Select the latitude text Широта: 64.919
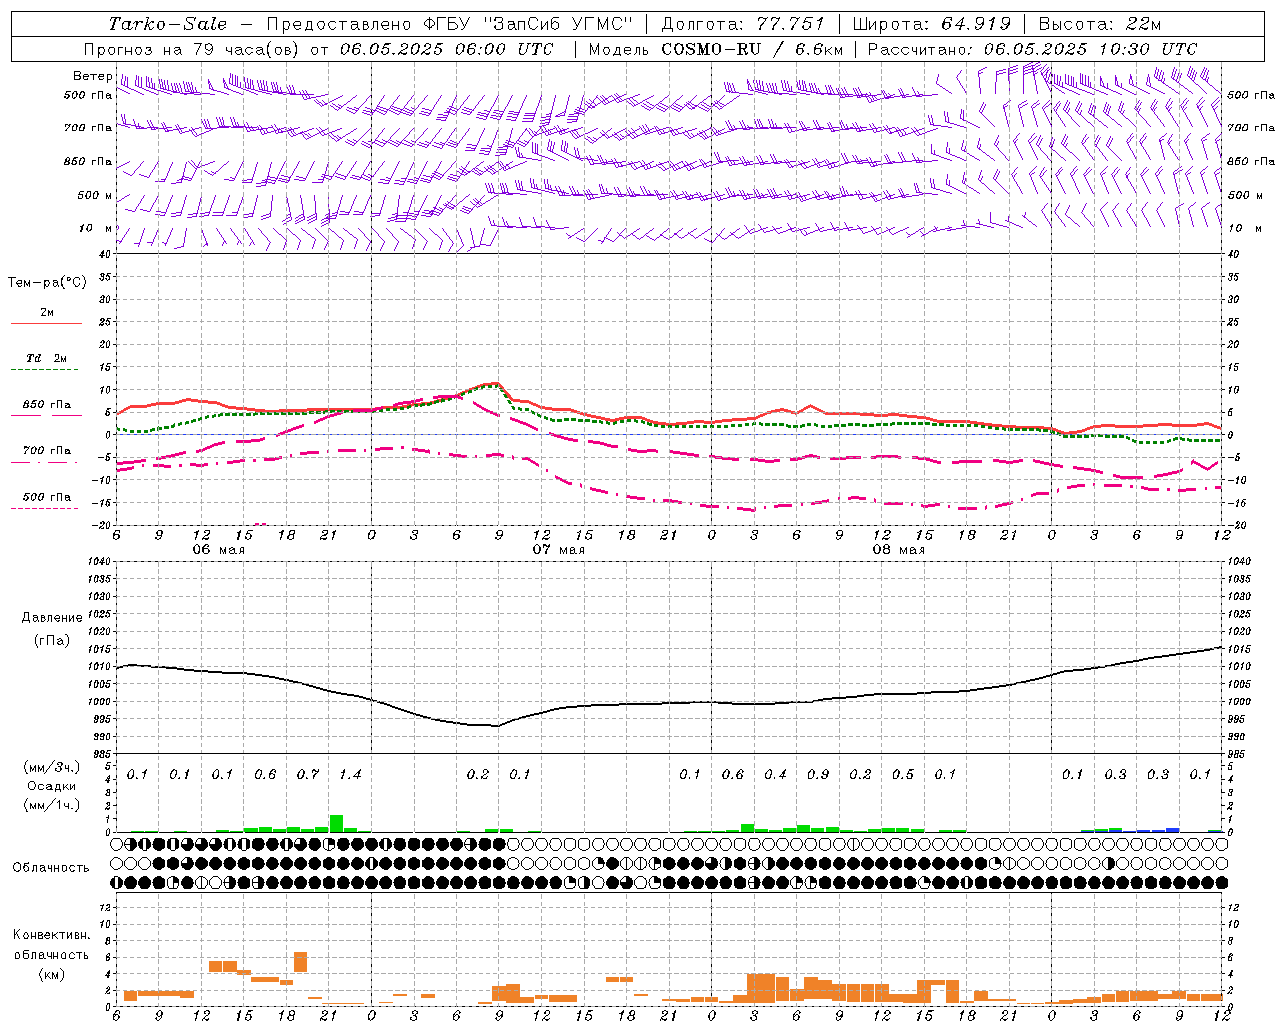The height and width of the screenshot is (1024, 1280). pos(932,24)
